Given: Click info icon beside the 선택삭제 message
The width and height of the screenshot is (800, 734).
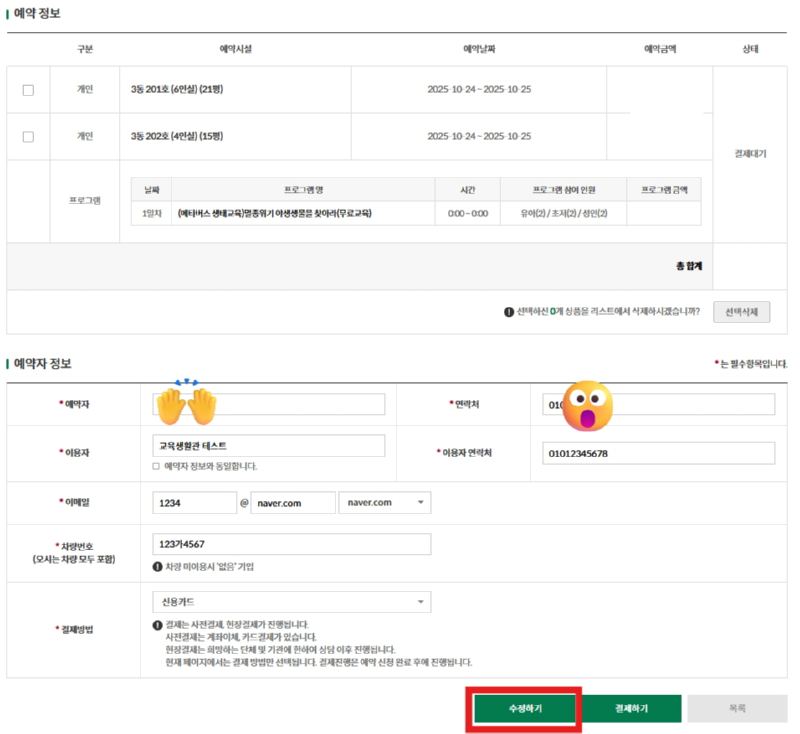Looking at the screenshot, I should (x=509, y=312).
